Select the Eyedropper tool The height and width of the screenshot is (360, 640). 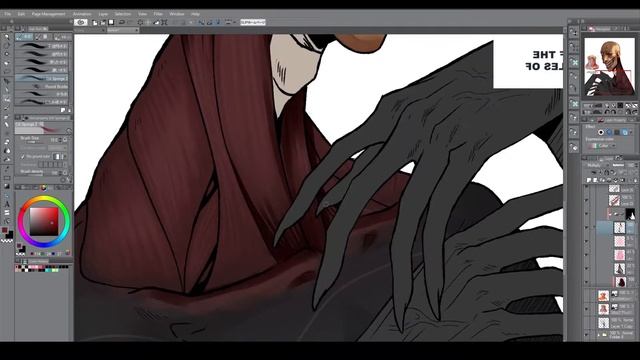point(7,90)
